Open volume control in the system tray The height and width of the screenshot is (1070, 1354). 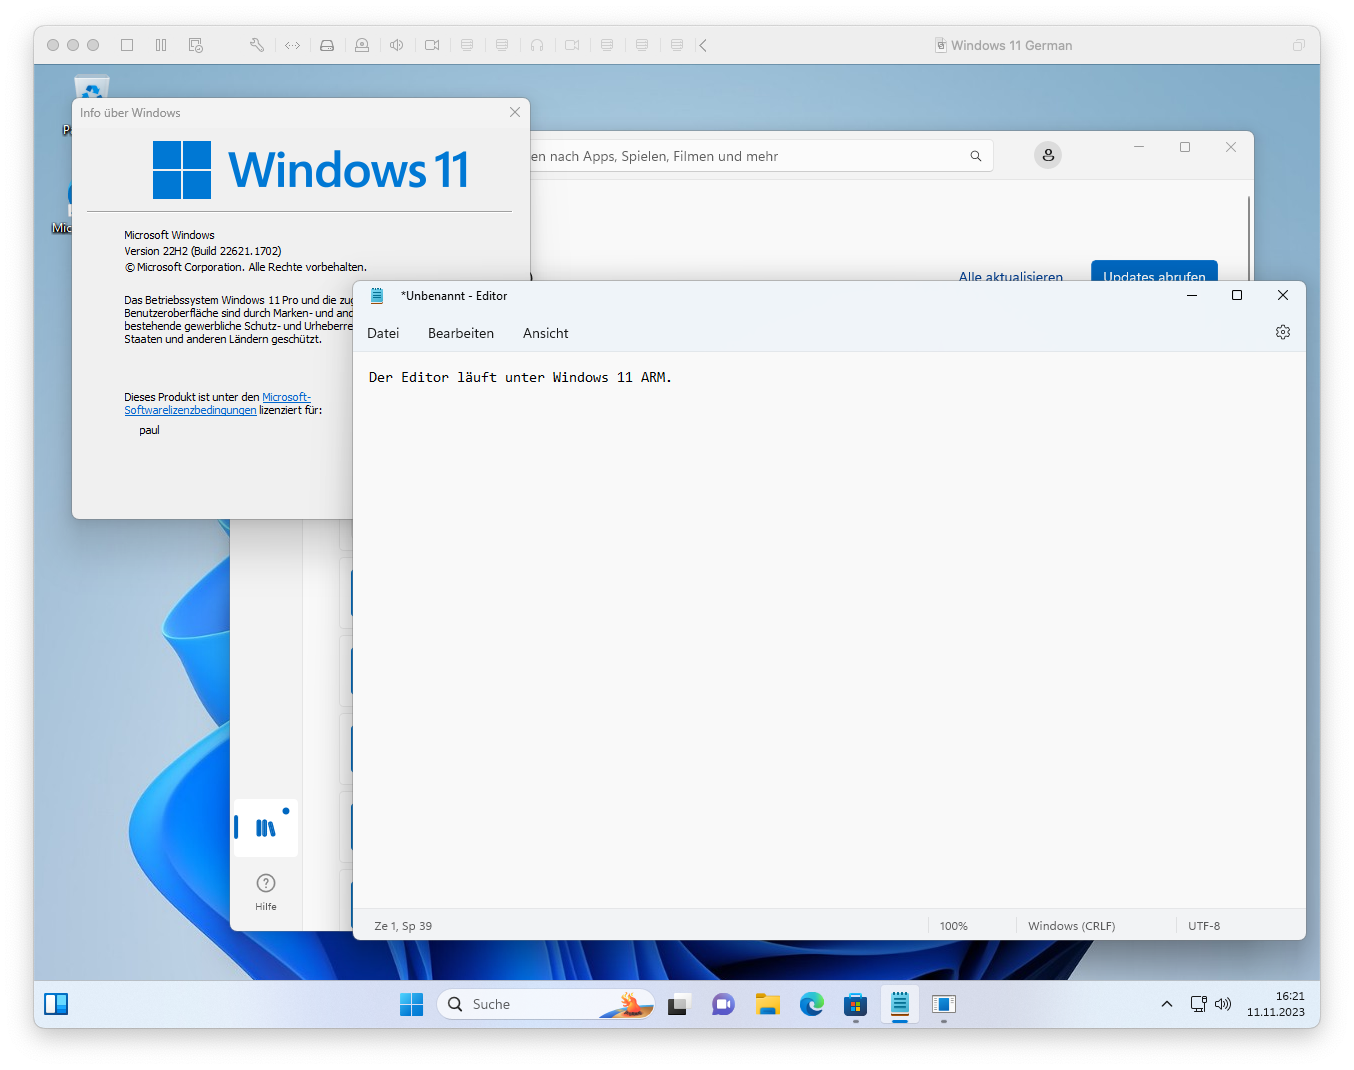pyautogui.click(x=1223, y=1004)
